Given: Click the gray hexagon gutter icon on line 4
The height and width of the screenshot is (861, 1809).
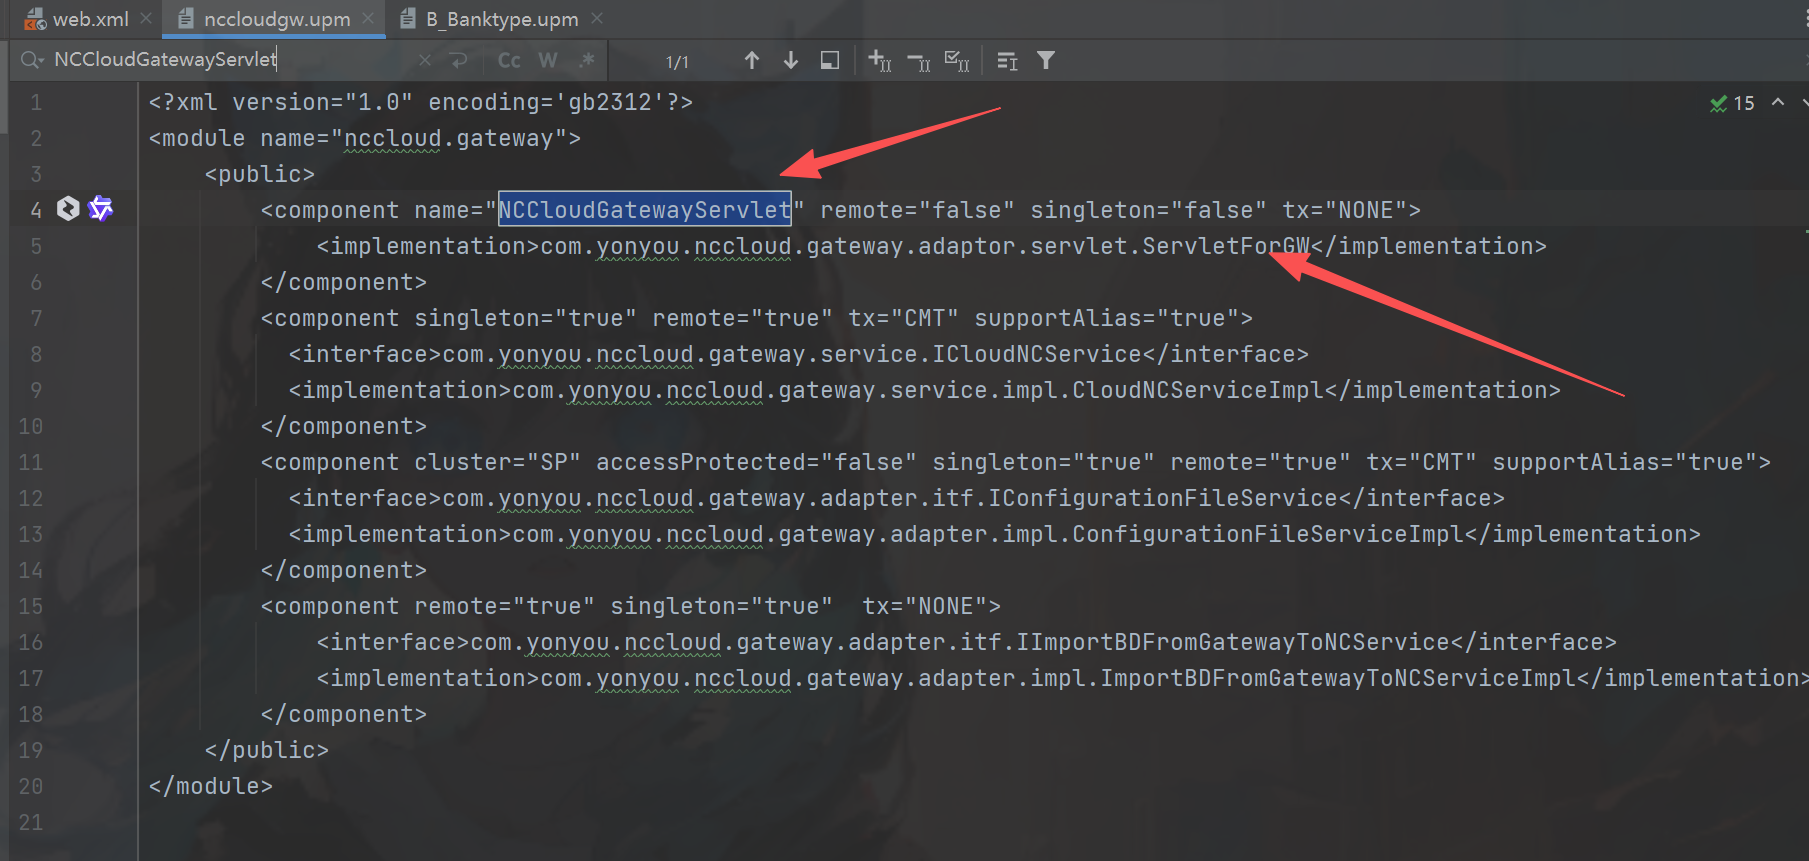Looking at the screenshot, I should 68,209.
